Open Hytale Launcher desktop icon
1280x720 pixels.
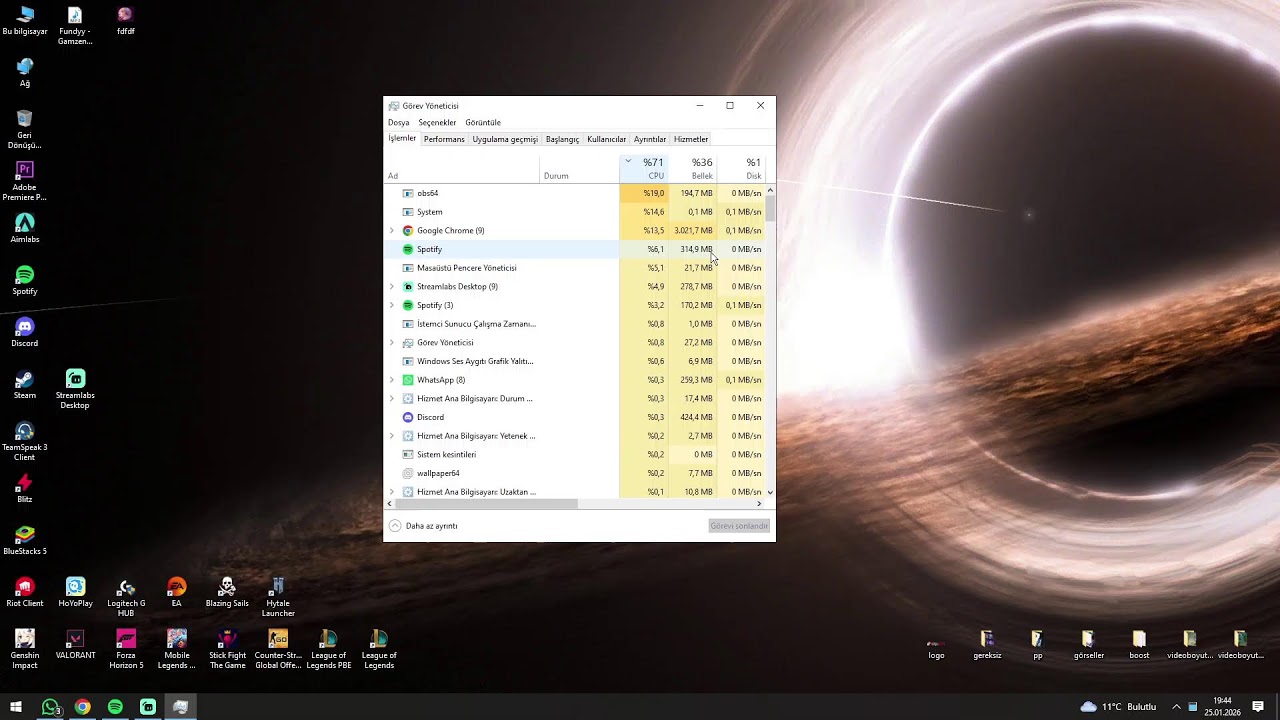[278, 597]
